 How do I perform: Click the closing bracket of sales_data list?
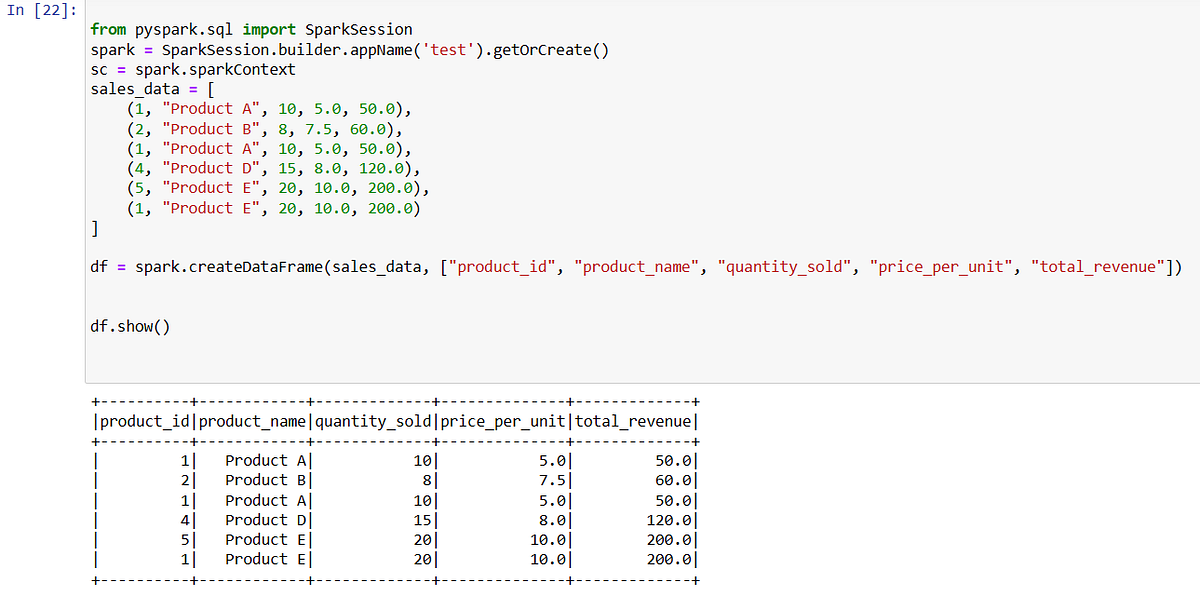pyautogui.click(x=95, y=227)
